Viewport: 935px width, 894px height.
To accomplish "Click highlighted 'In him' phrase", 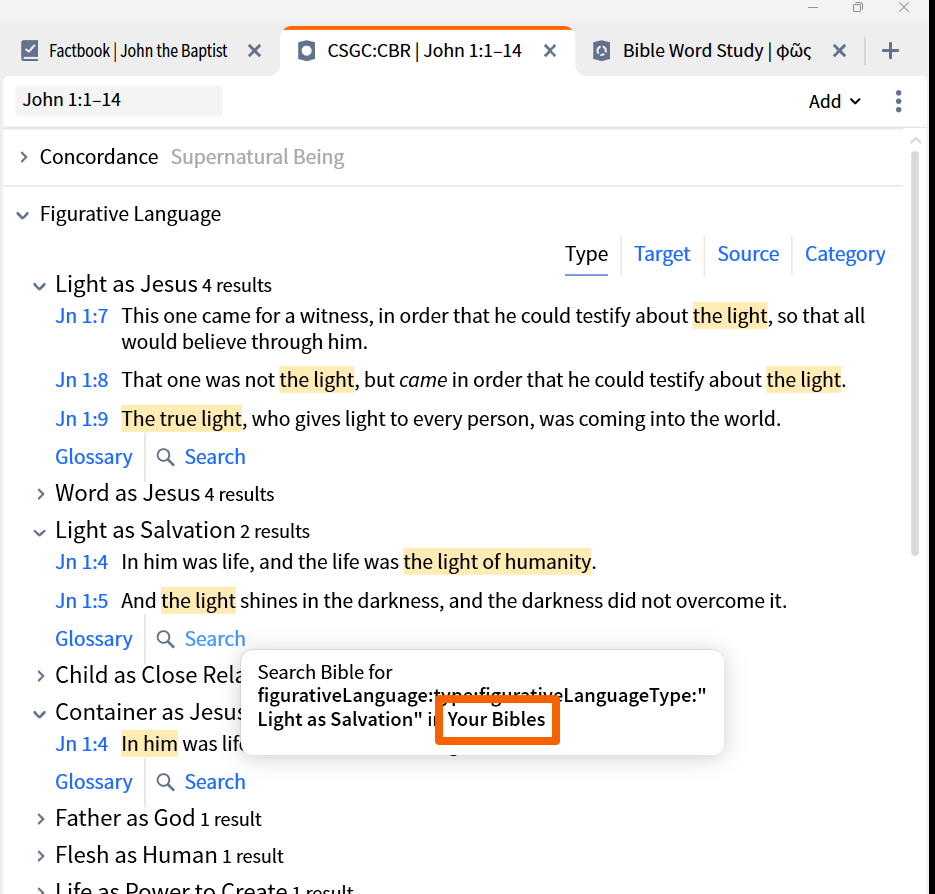I will (x=149, y=744).
